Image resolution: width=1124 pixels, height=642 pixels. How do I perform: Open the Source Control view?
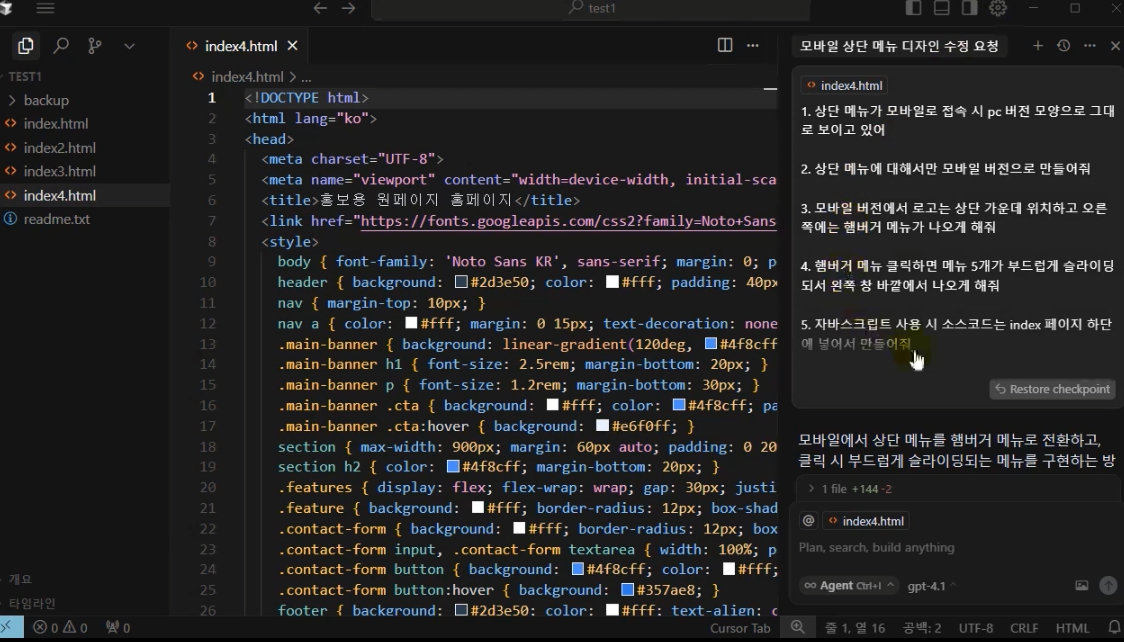[x=95, y=46]
